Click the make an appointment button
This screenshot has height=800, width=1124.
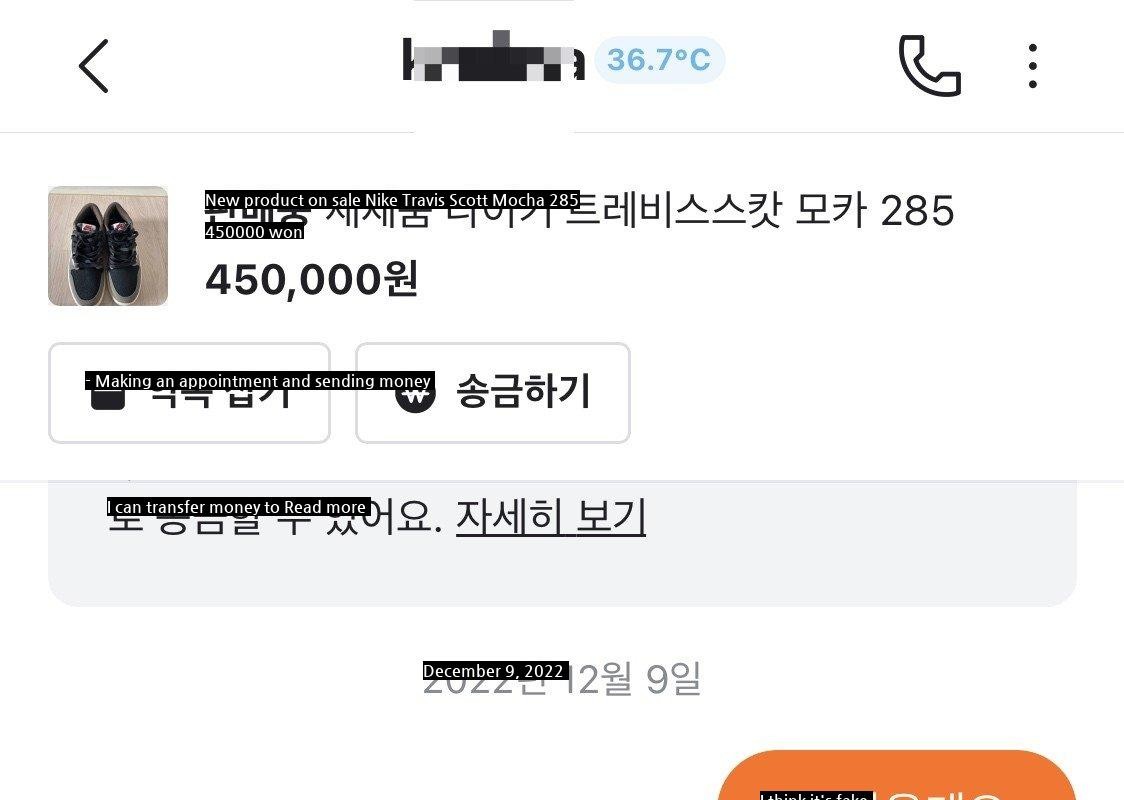(189, 393)
